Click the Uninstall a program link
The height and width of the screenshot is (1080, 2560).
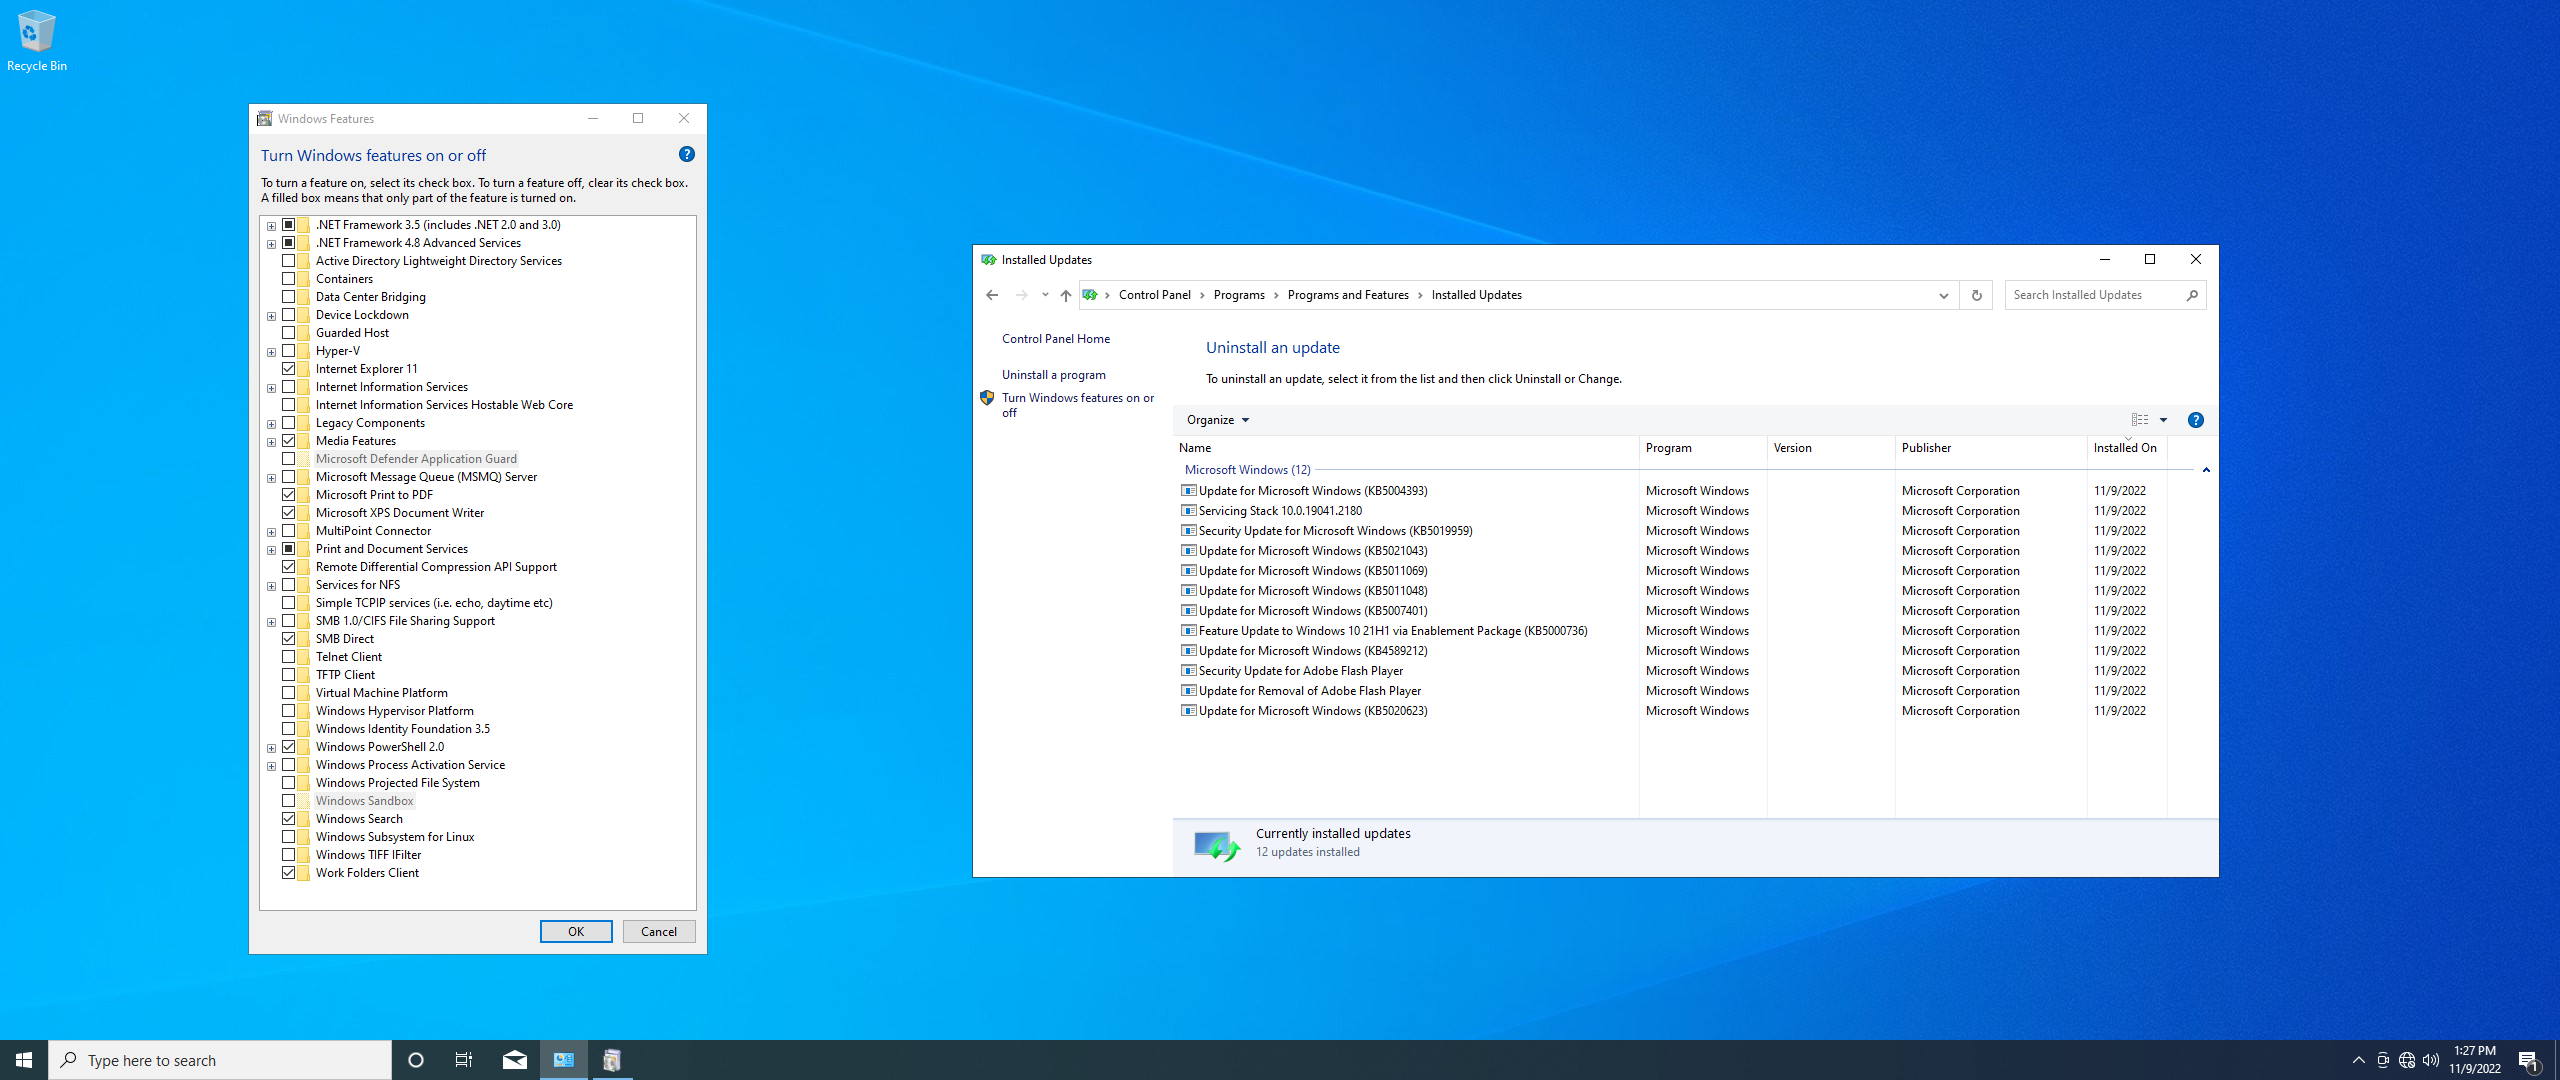click(x=1054, y=375)
